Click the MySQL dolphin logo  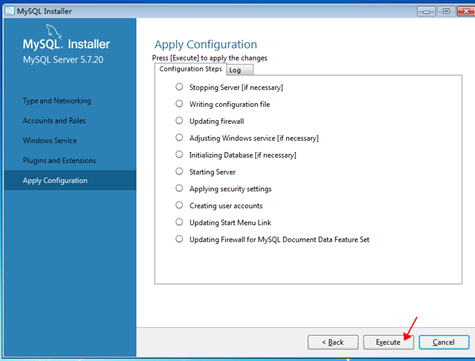[x=53, y=32]
